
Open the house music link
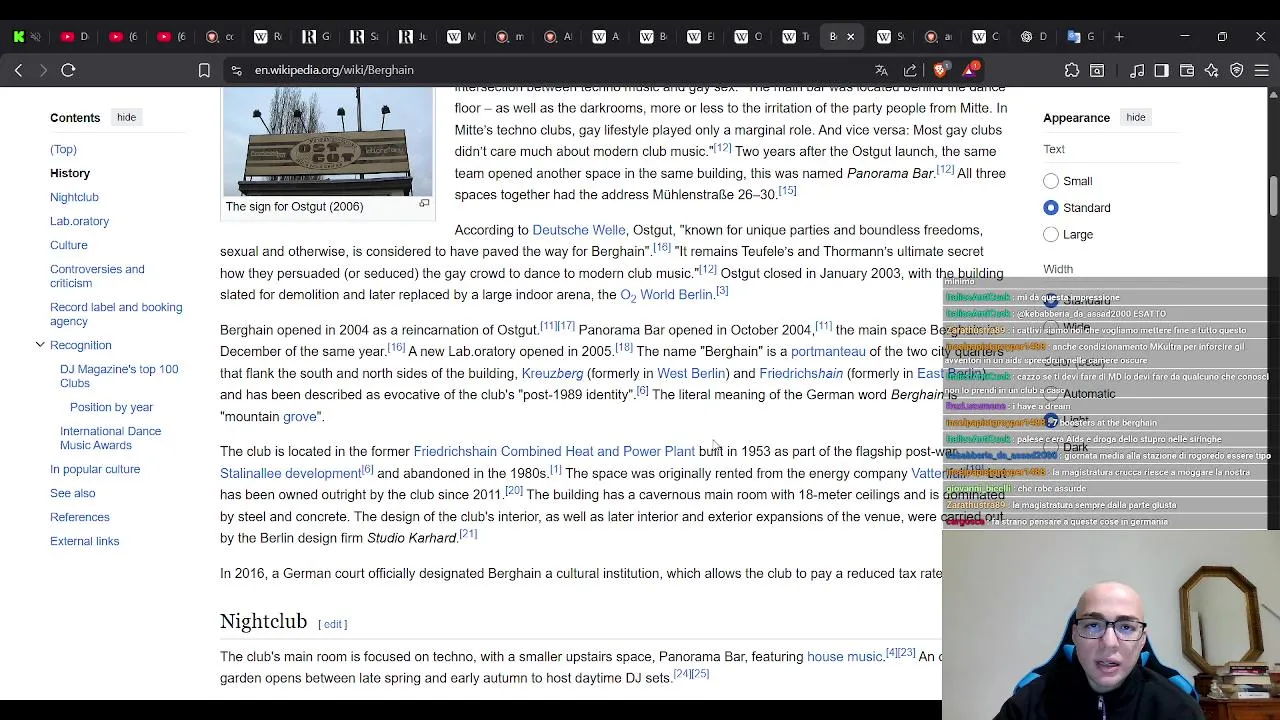click(844, 657)
